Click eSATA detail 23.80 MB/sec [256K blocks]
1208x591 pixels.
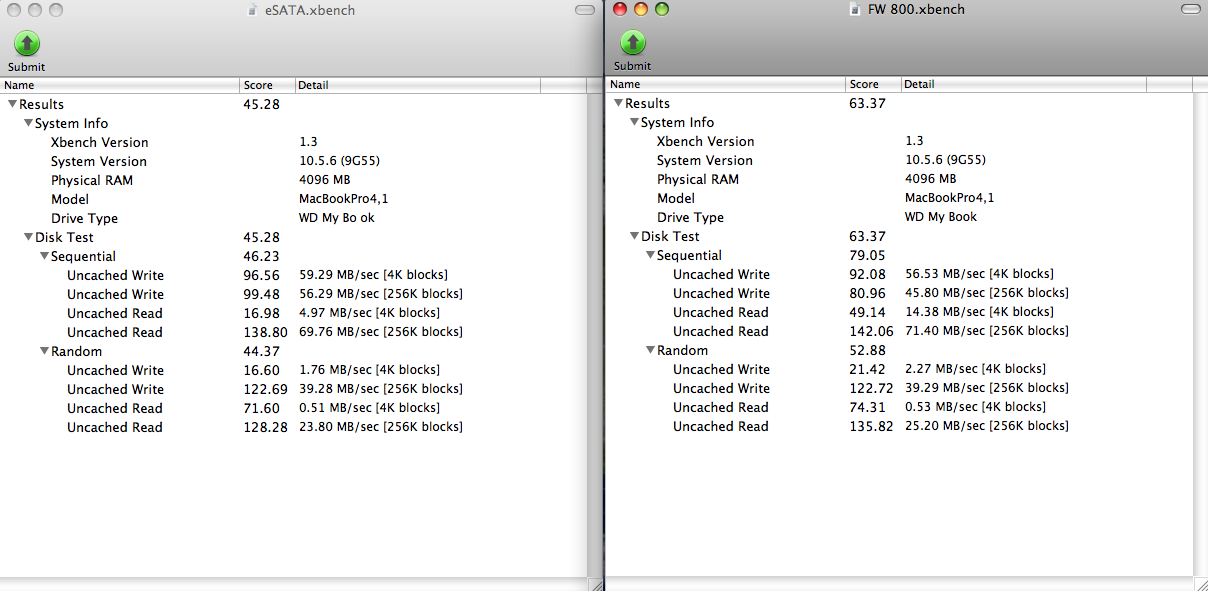[x=381, y=427]
